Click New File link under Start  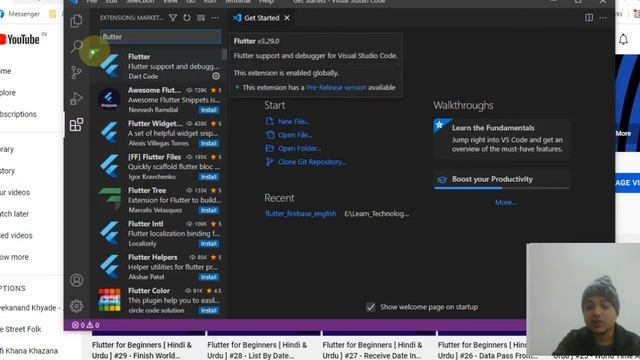click(293, 122)
